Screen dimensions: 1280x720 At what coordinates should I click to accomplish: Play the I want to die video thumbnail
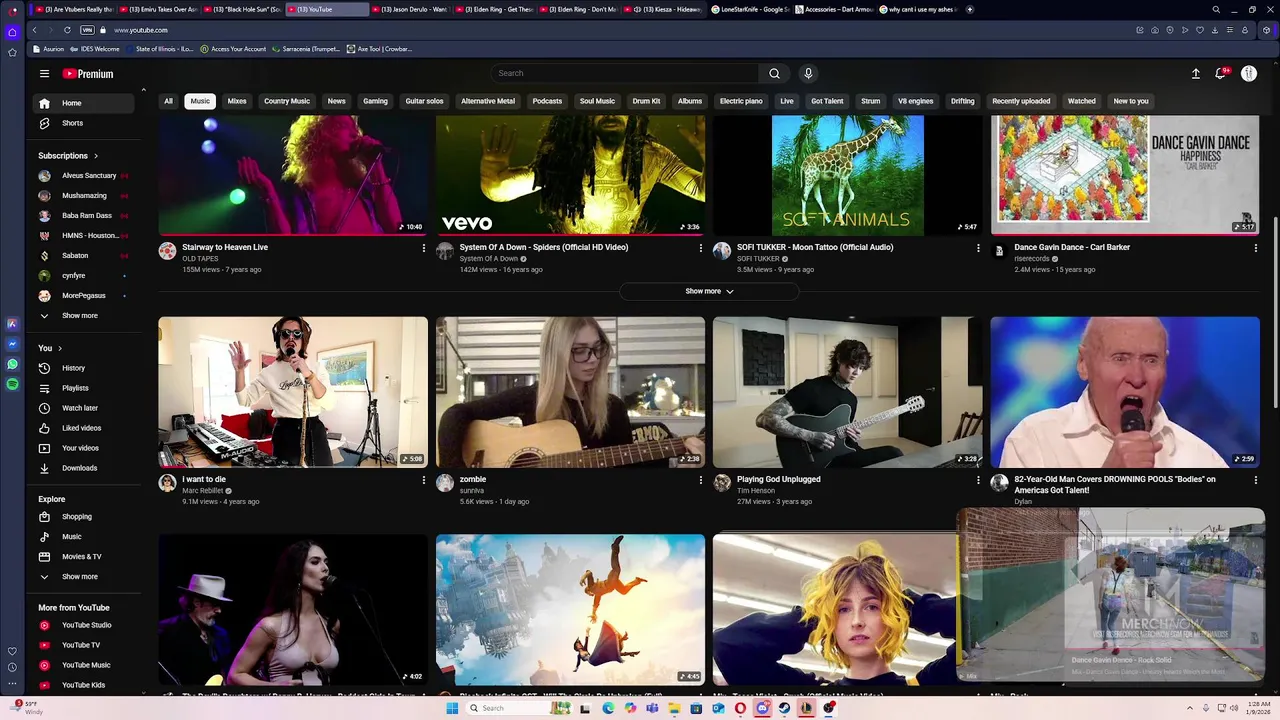point(293,392)
